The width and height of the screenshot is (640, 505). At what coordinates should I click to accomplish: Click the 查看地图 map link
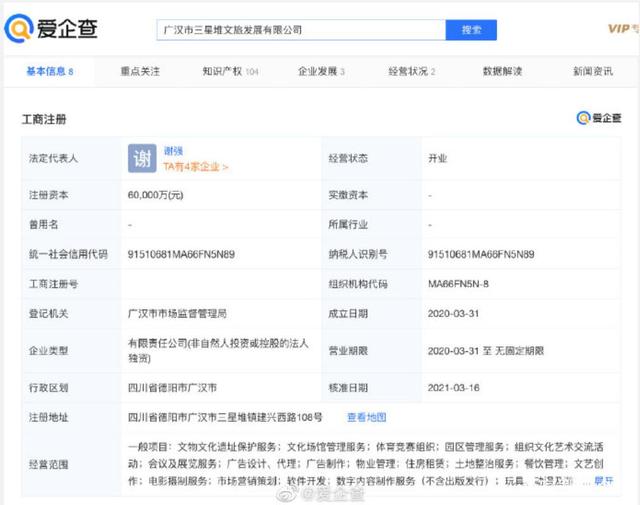coord(367,417)
